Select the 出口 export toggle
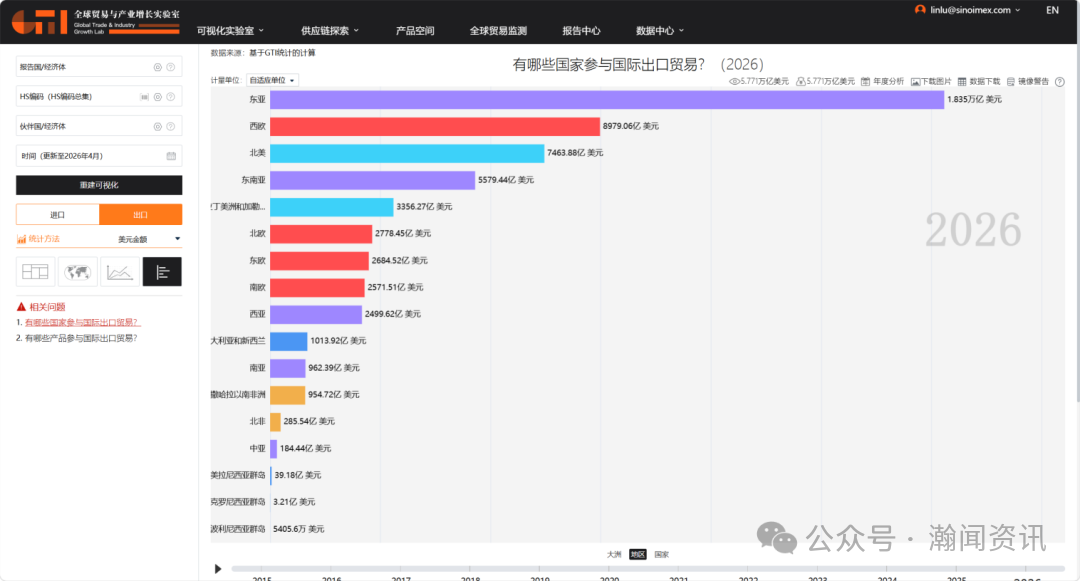The width and height of the screenshot is (1080, 581). point(141,215)
